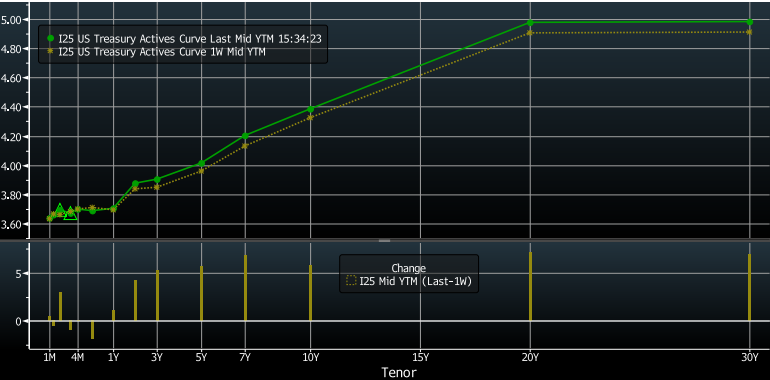The height and width of the screenshot is (380, 770).
Task: Click the green 2Y data point near 3.88
Action: coord(136,184)
